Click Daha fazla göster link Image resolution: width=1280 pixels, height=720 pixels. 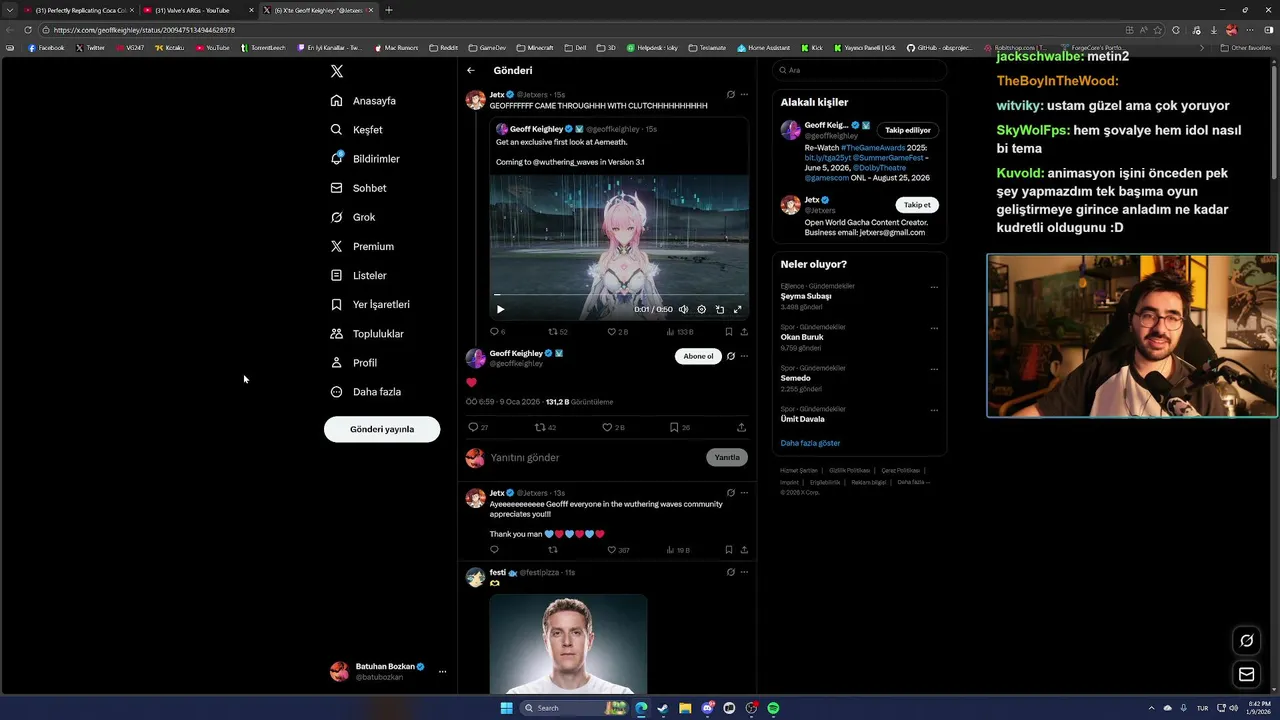[810, 443]
